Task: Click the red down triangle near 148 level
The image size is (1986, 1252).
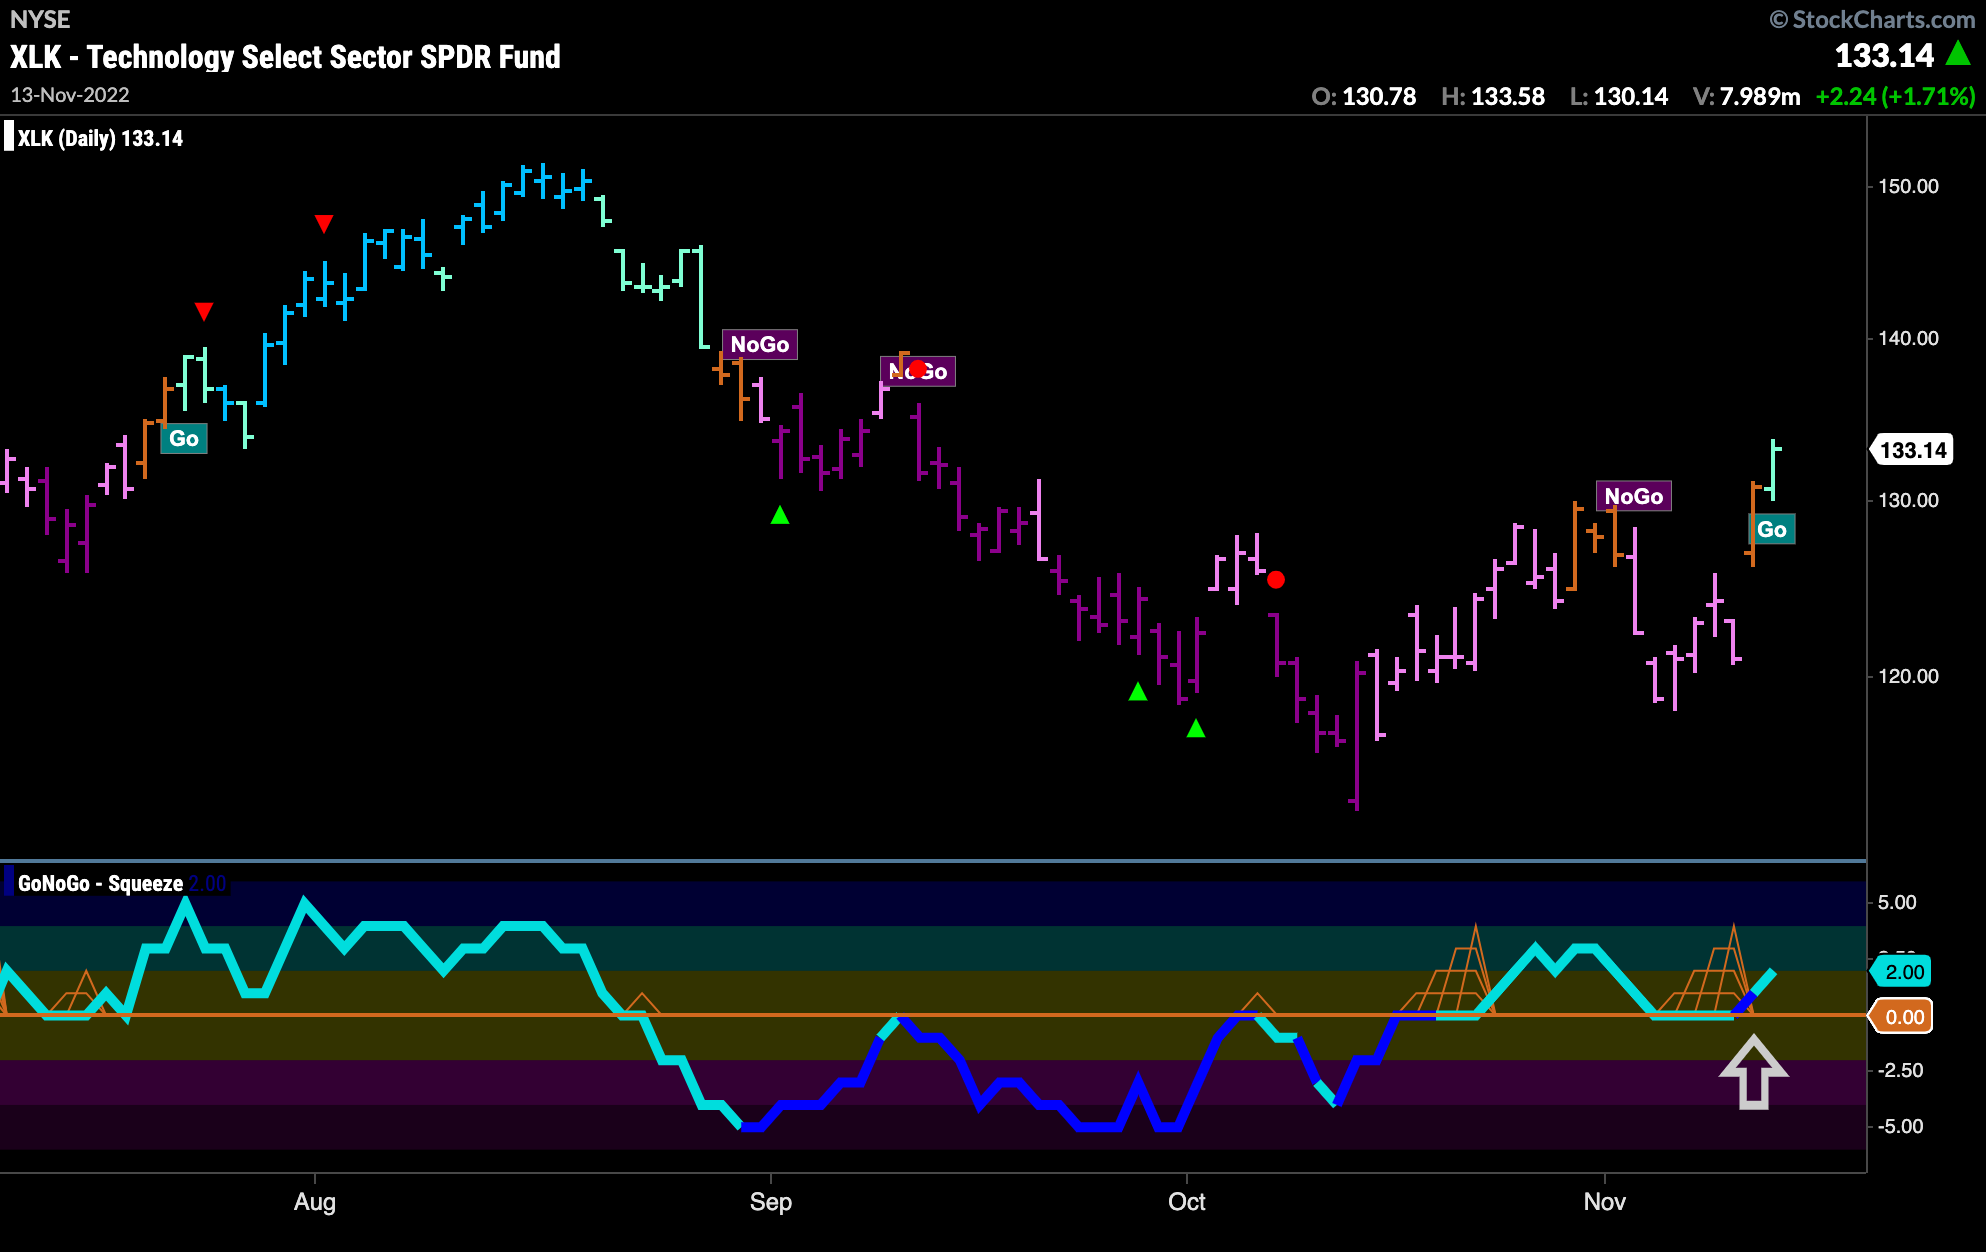Action: 324,223
